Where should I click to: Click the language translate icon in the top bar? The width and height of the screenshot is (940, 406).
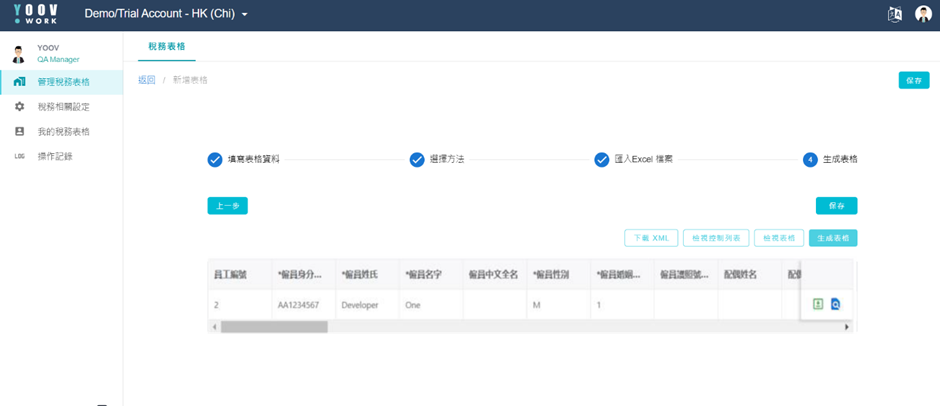point(894,14)
